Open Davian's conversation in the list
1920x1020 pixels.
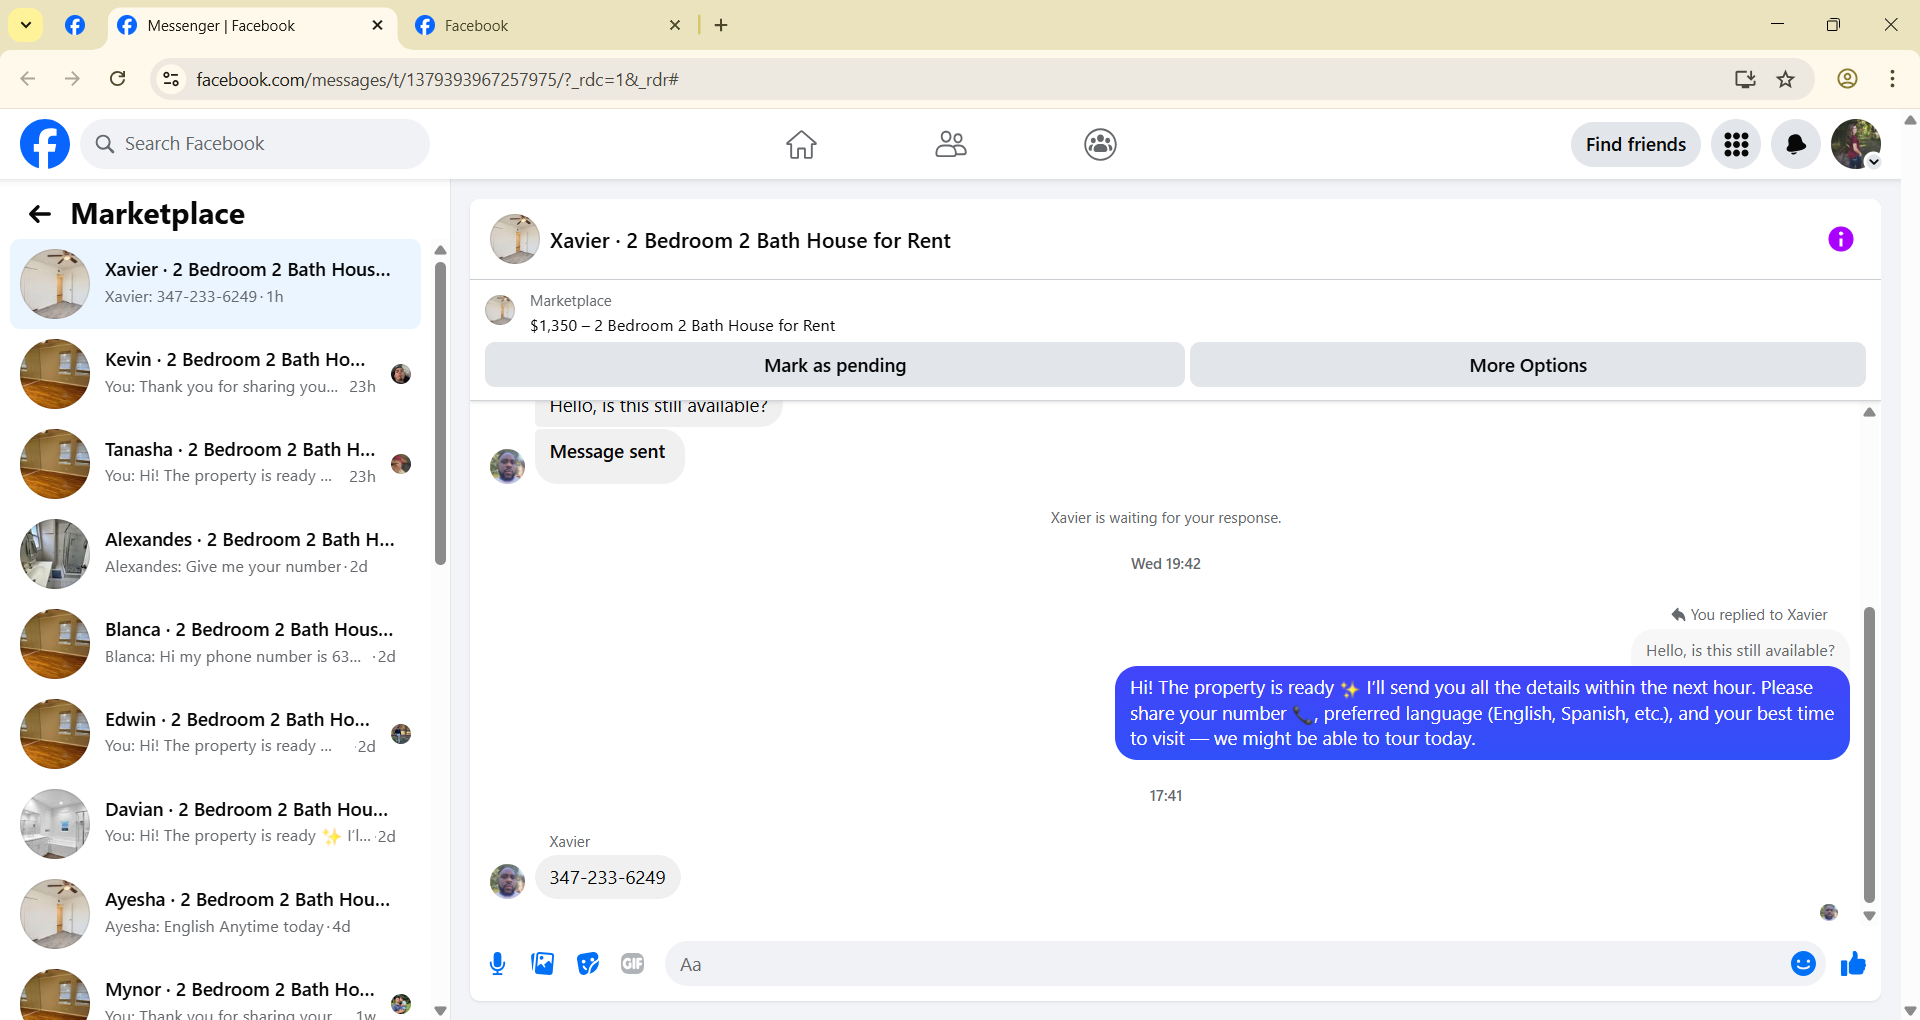[x=215, y=824]
